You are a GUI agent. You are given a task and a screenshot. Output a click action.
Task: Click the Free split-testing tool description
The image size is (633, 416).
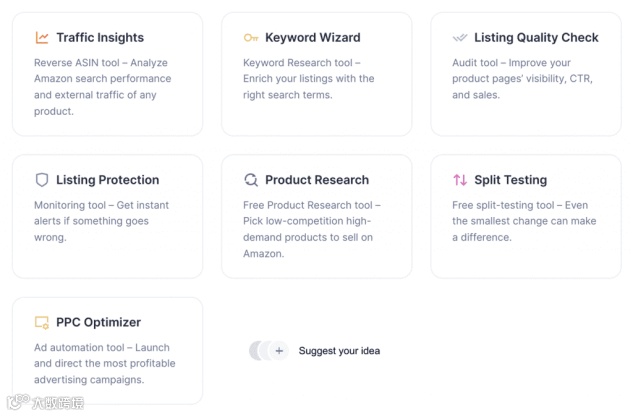(524, 221)
